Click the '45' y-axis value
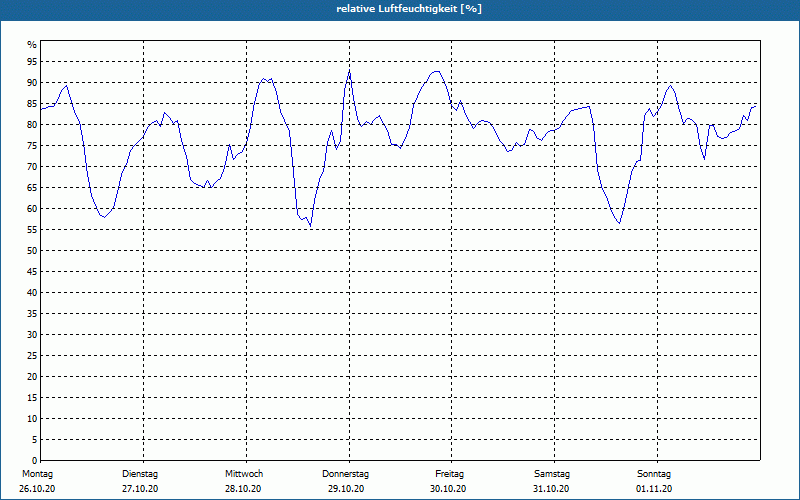Image resolution: width=800 pixels, height=500 pixels. click(x=32, y=271)
